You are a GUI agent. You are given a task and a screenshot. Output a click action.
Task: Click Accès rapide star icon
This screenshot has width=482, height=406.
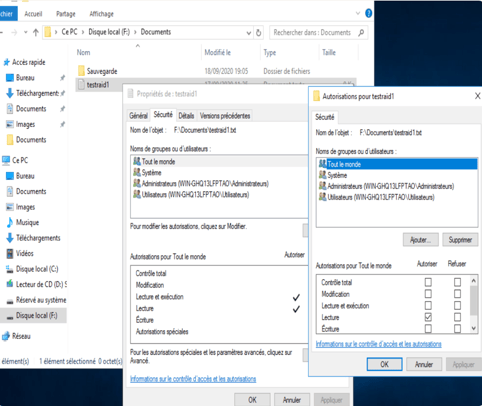coord(6,62)
